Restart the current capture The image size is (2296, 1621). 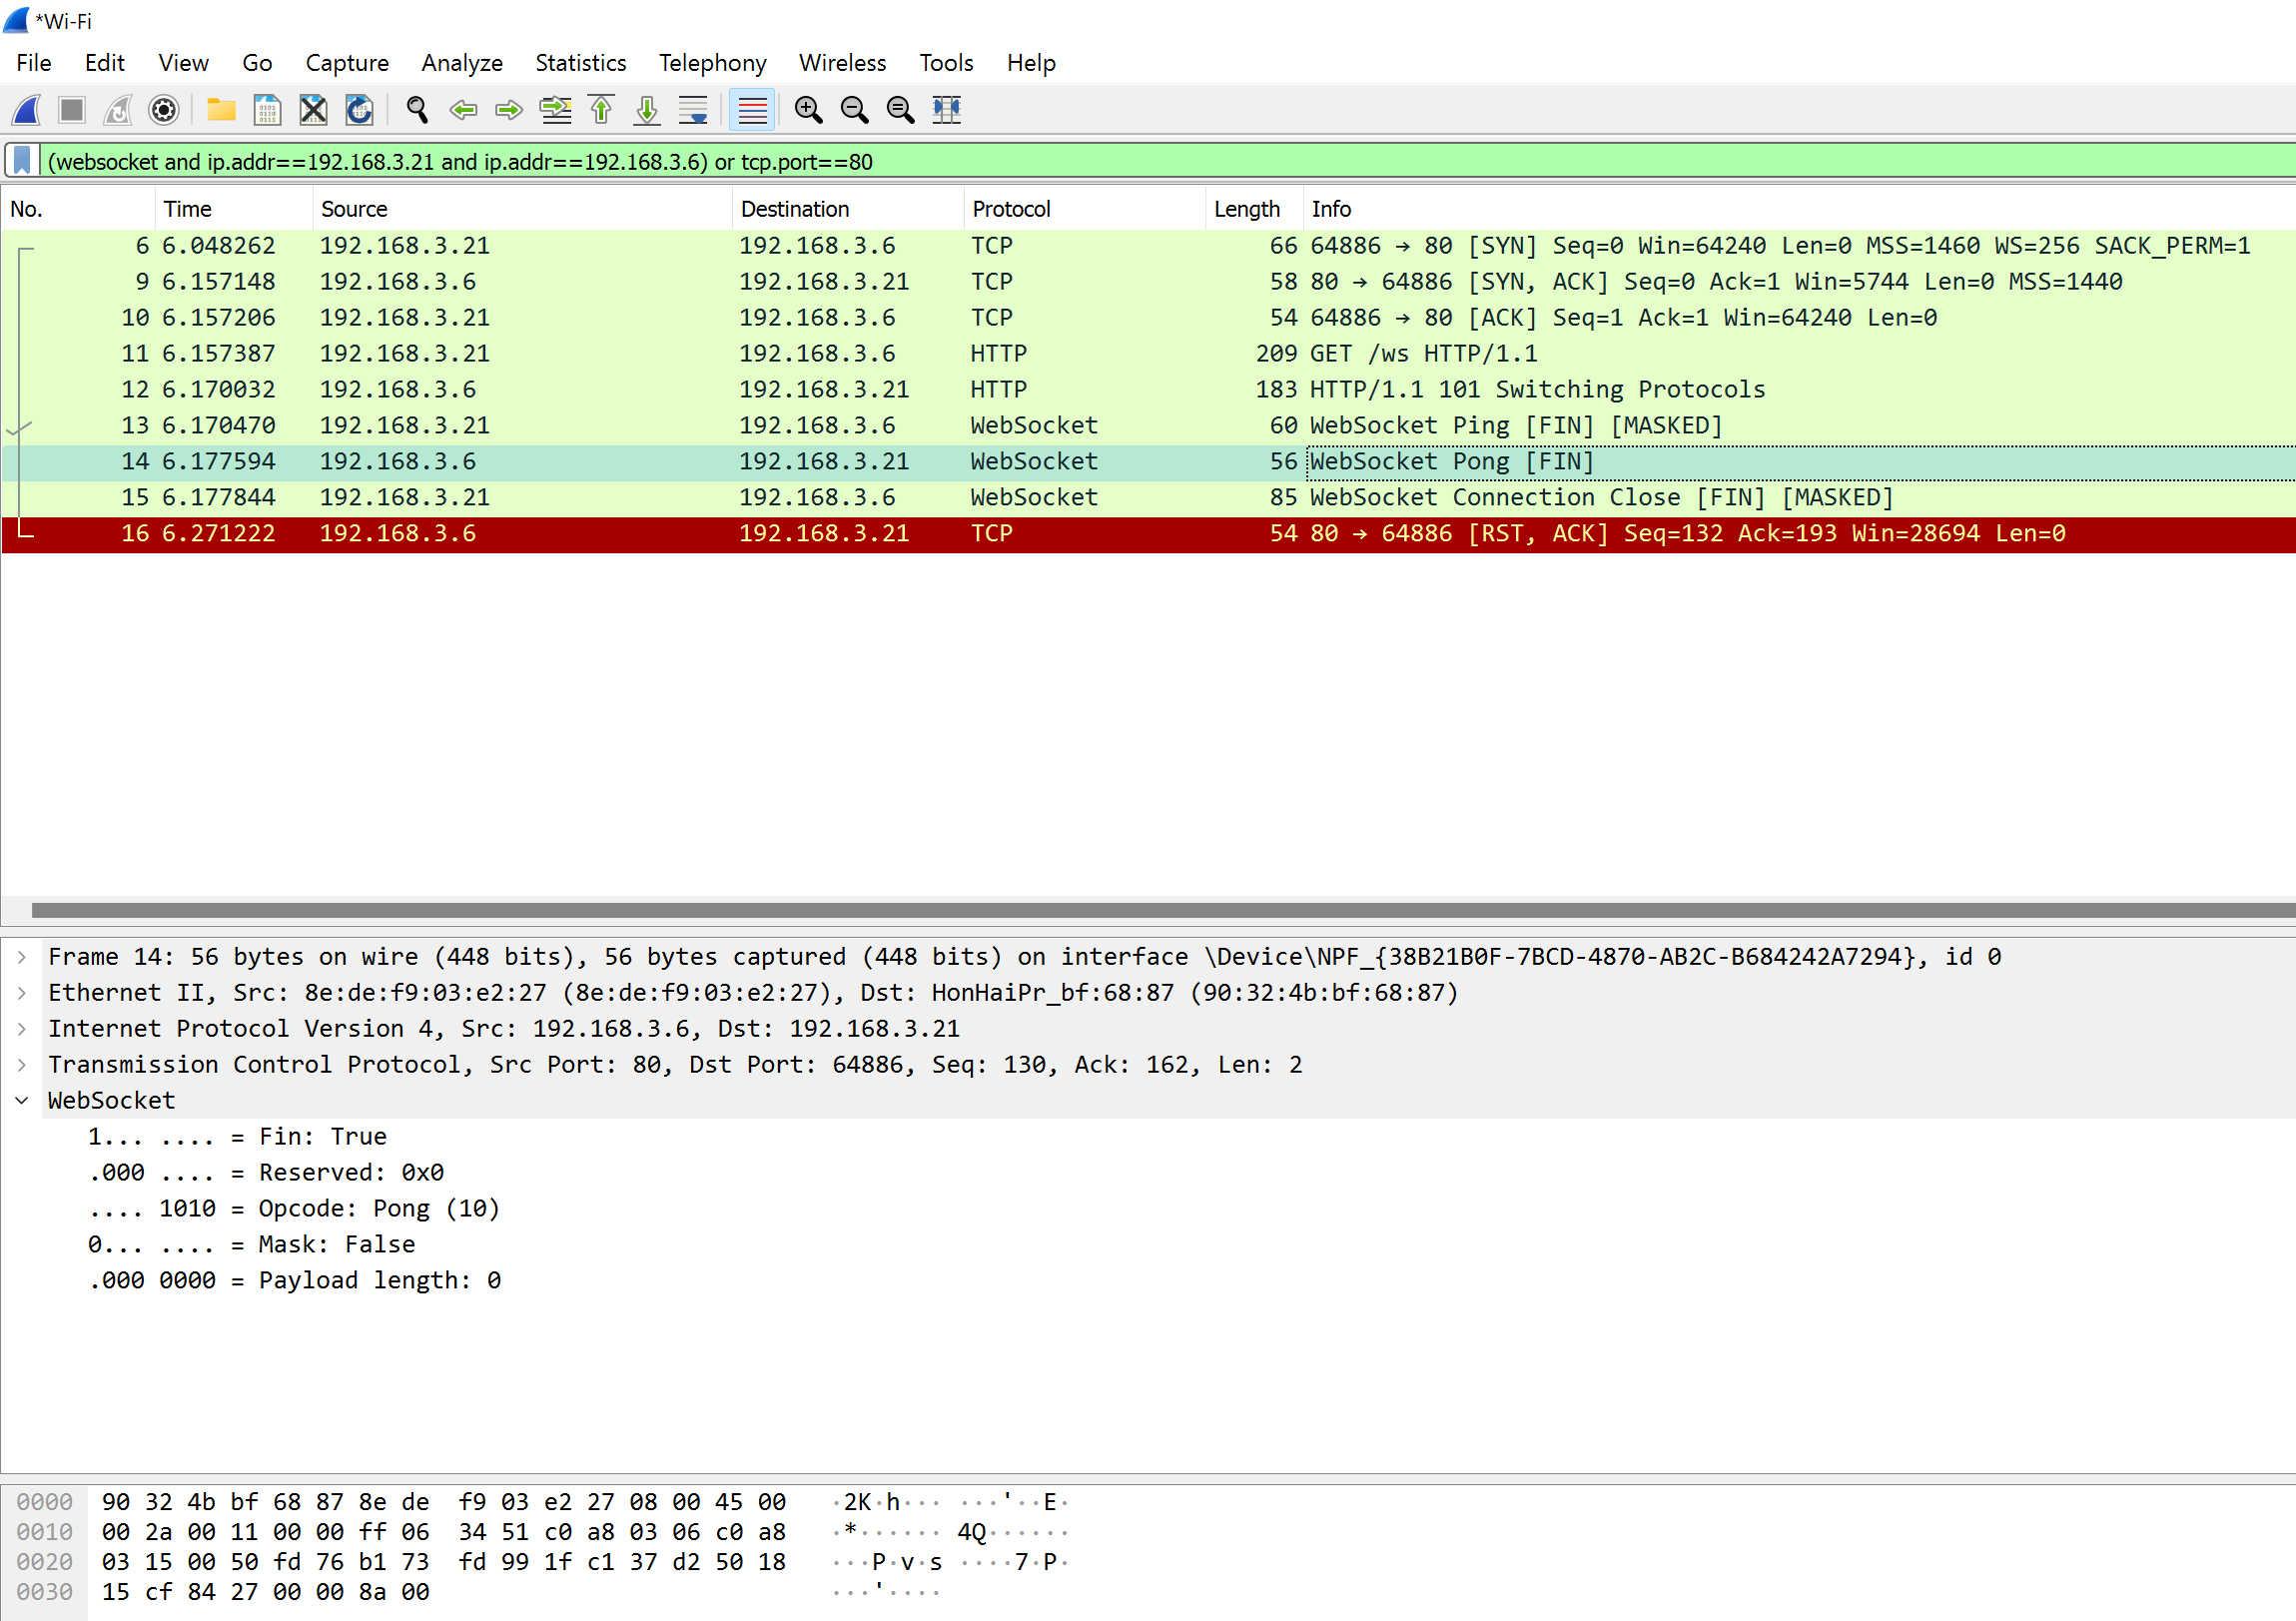point(117,110)
